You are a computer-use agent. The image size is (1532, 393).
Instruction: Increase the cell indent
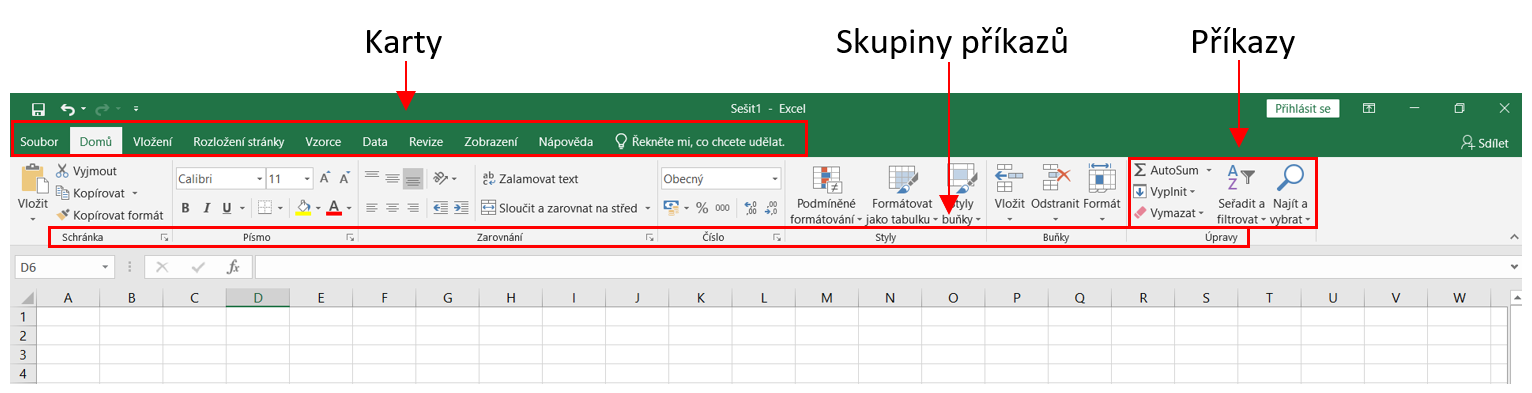461,208
